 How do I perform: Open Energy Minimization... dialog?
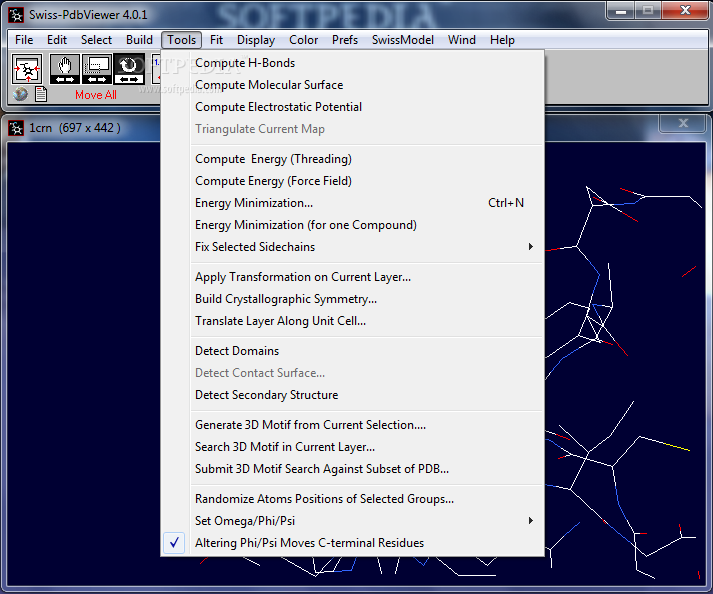click(352, 203)
